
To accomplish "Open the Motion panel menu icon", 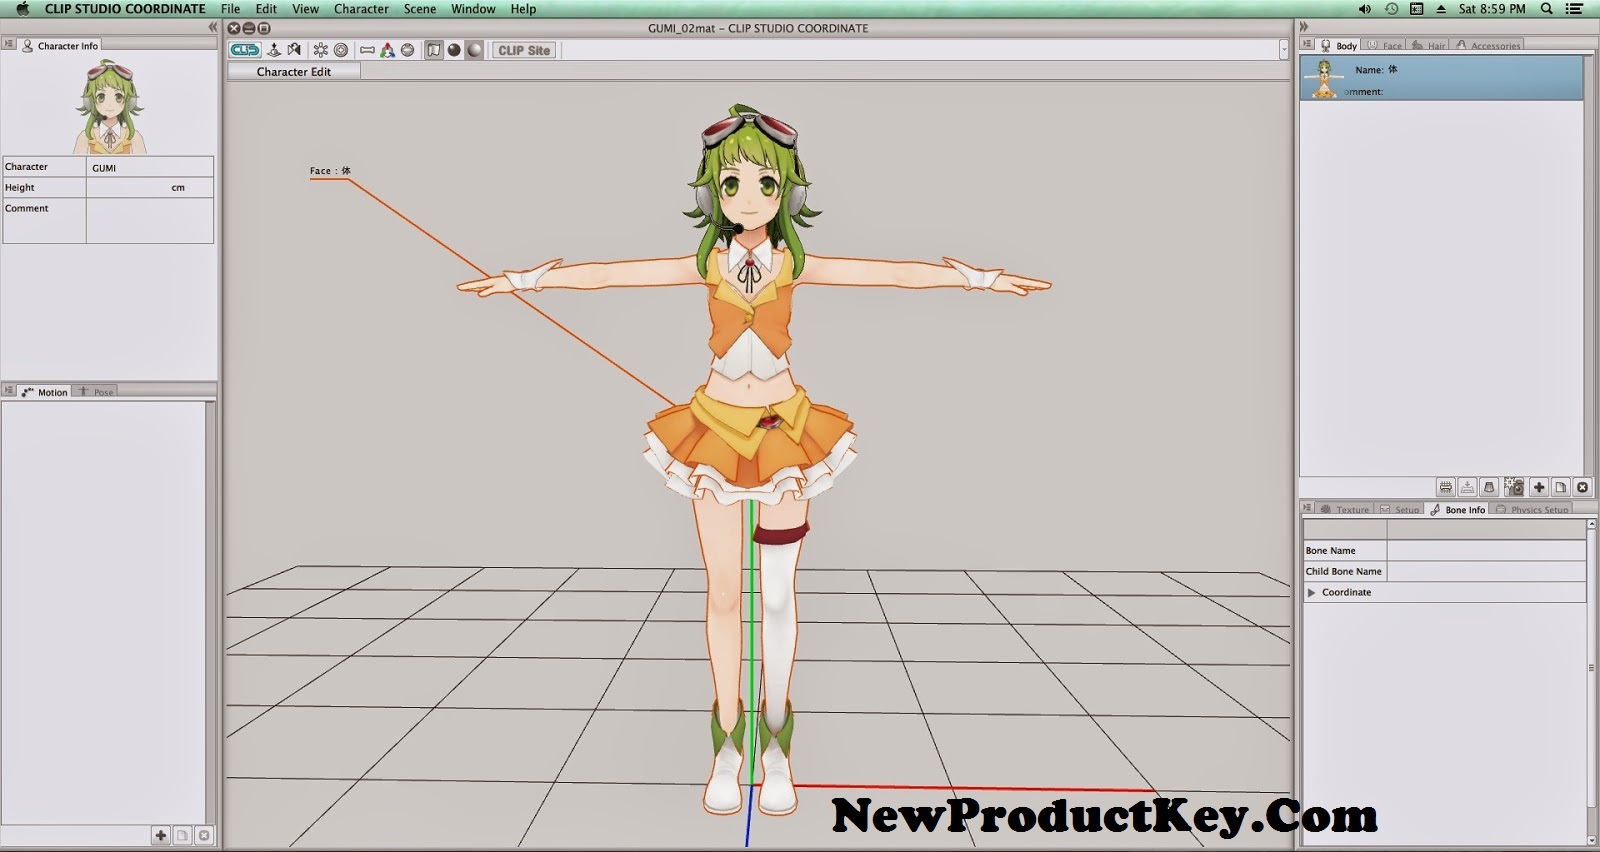I will pyautogui.click(x=9, y=391).
